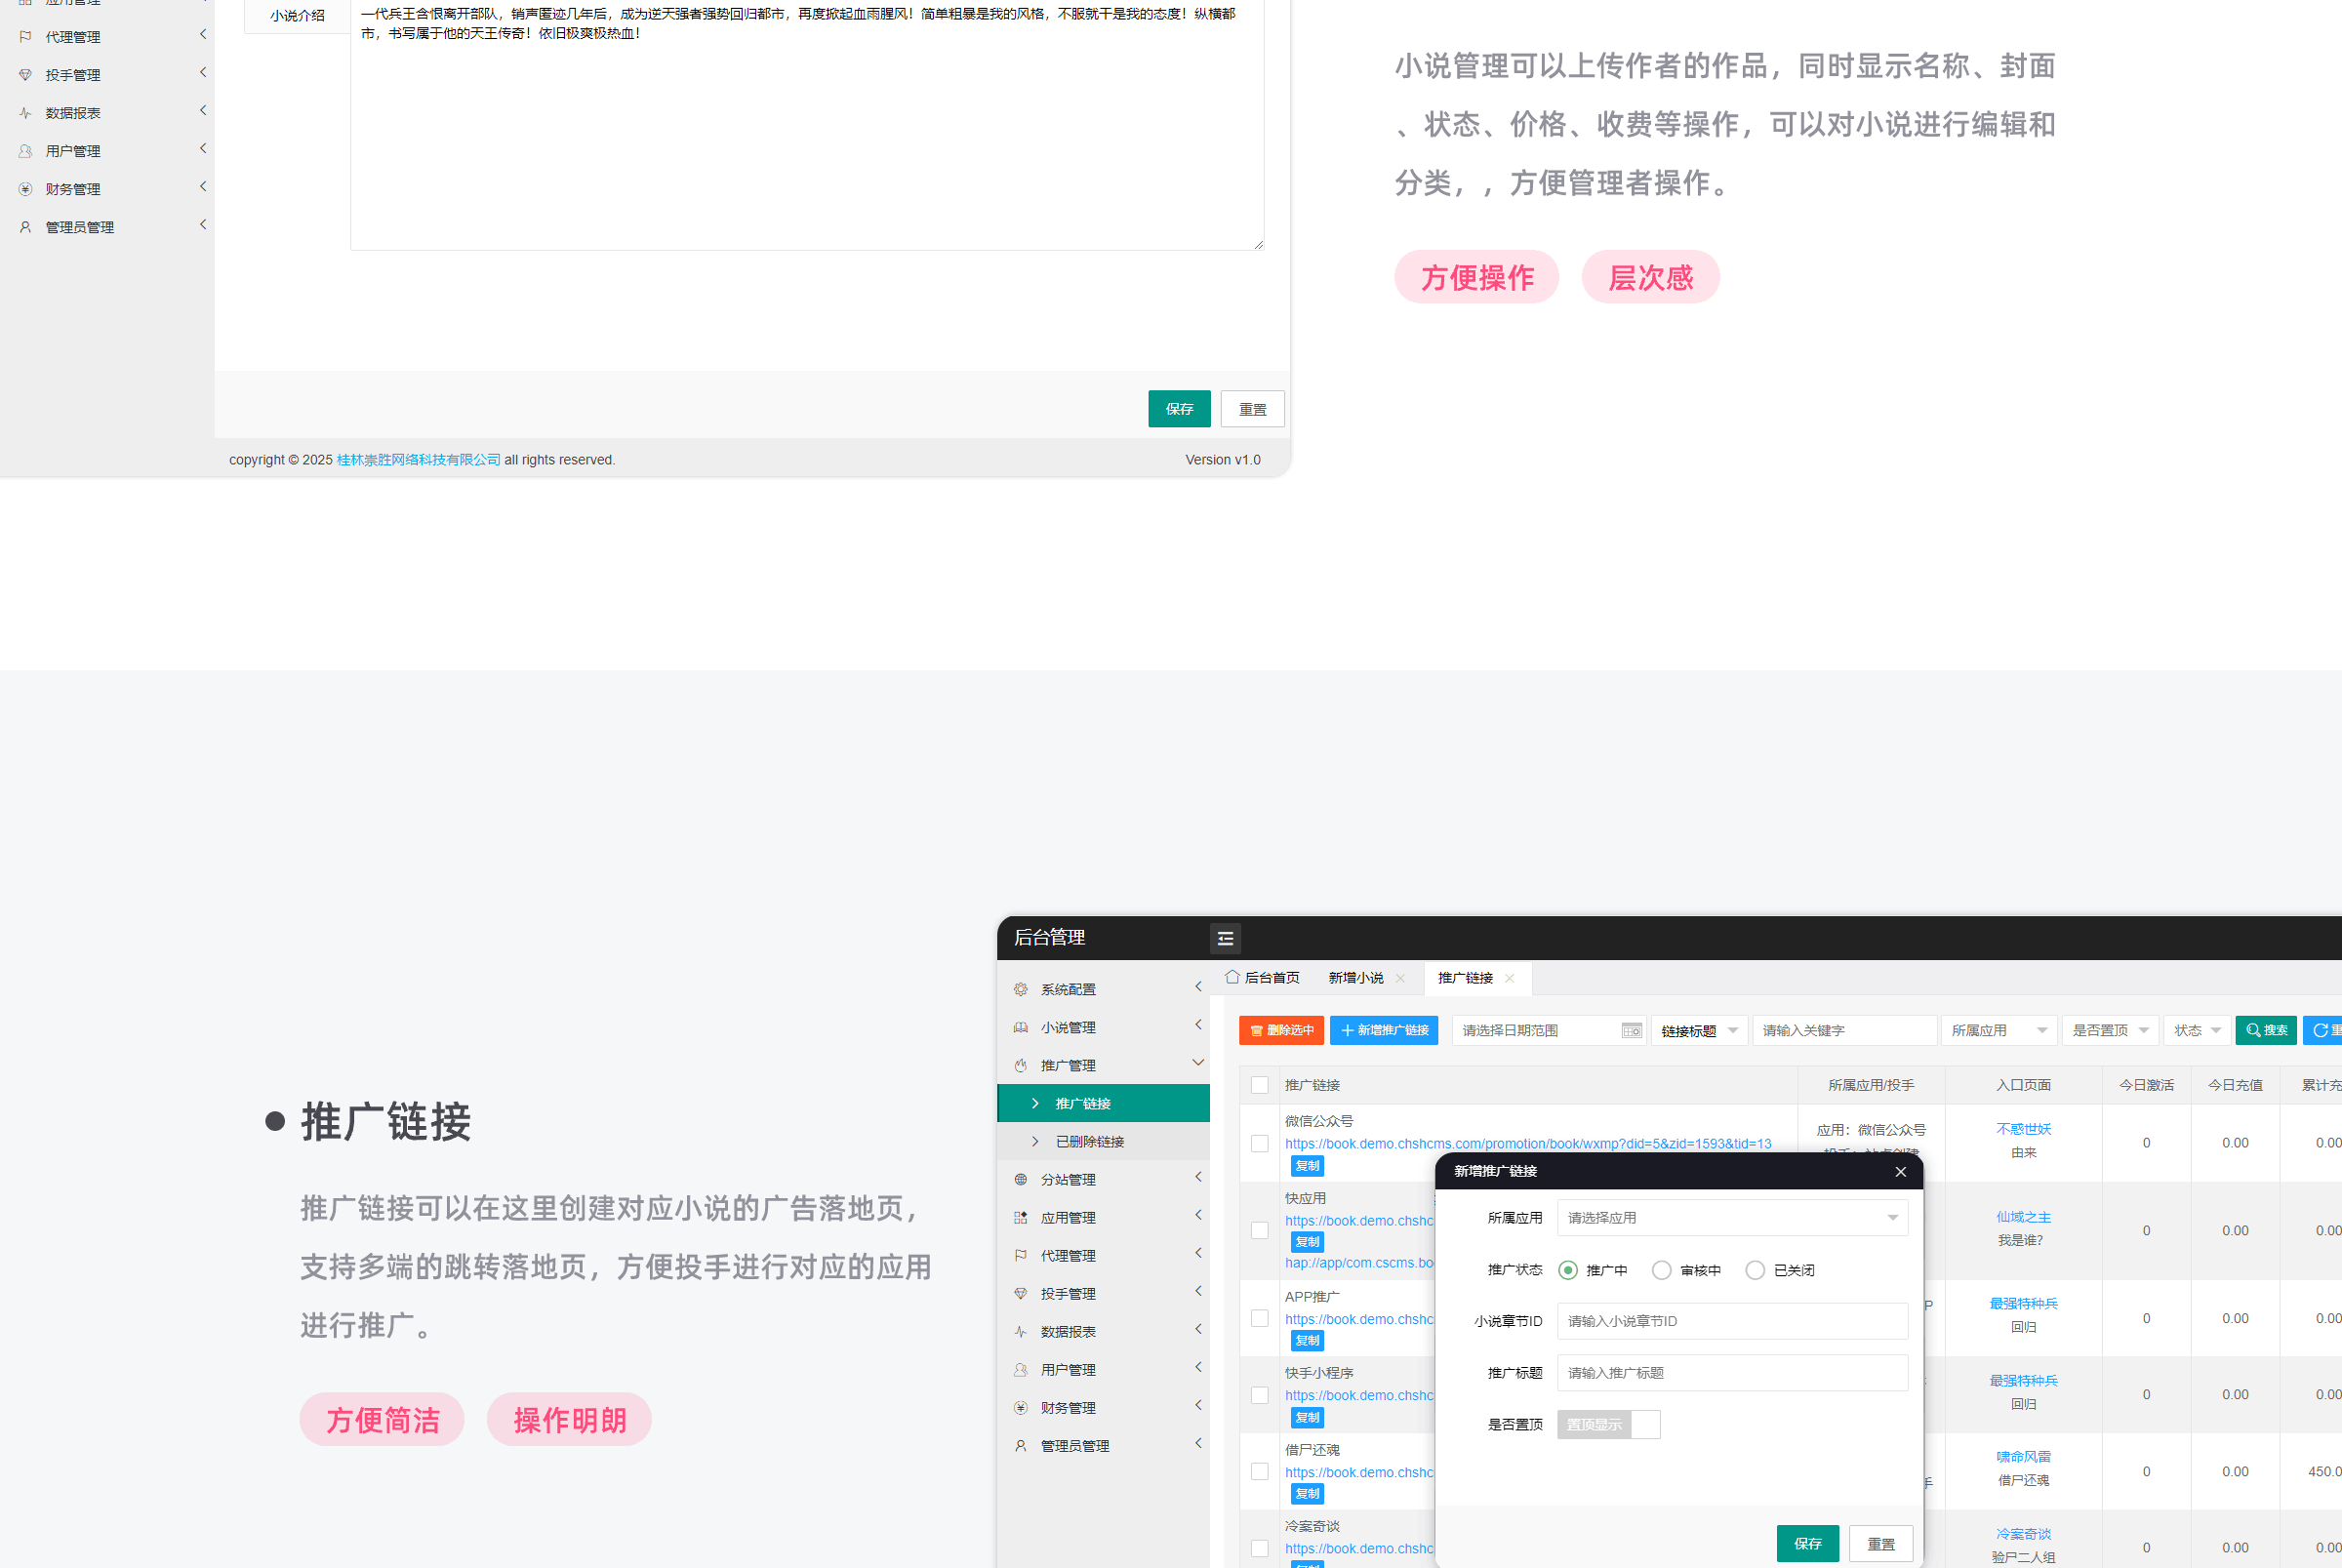Check the select-all checkbox in table header

pyautogui.click(x=1259, y=1085)
